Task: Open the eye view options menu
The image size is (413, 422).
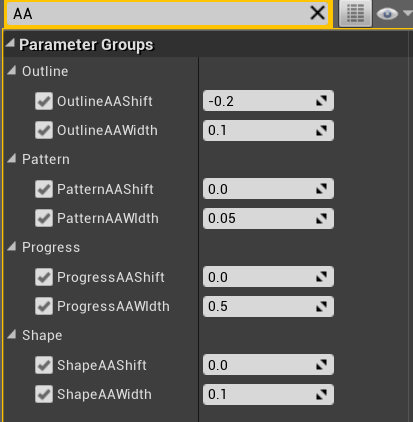Action: [x=393, y=14]
